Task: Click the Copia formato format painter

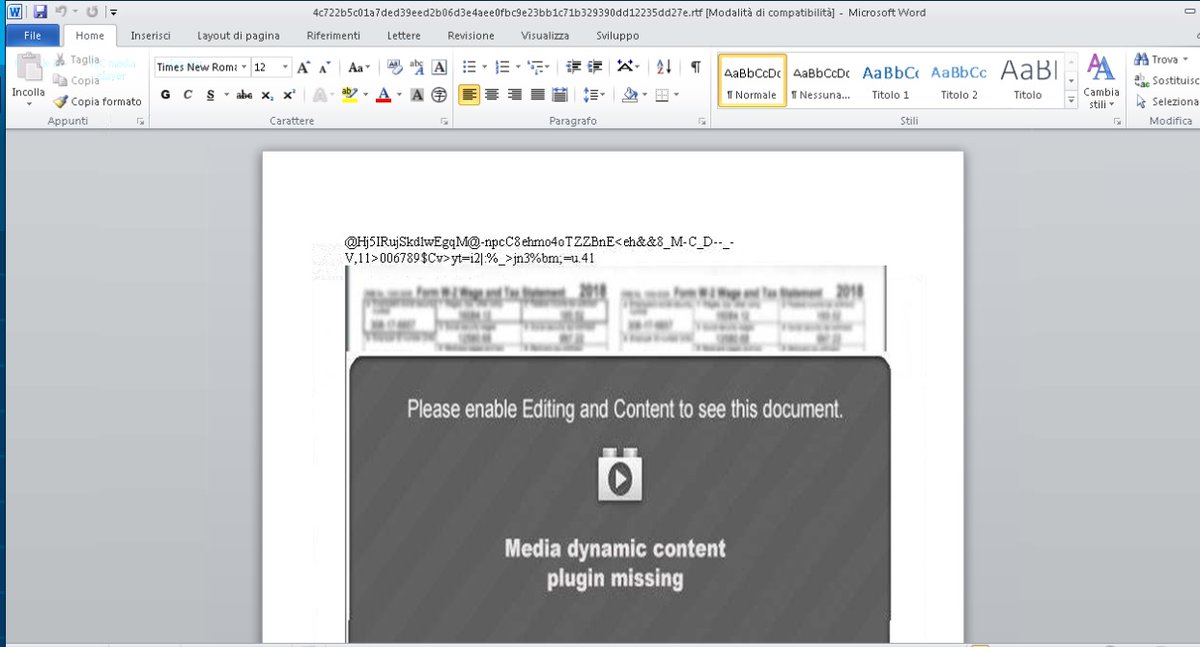Action: (97, 101)
